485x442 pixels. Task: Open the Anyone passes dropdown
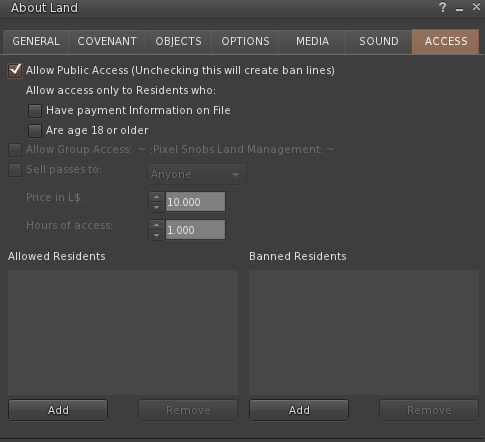197,174
